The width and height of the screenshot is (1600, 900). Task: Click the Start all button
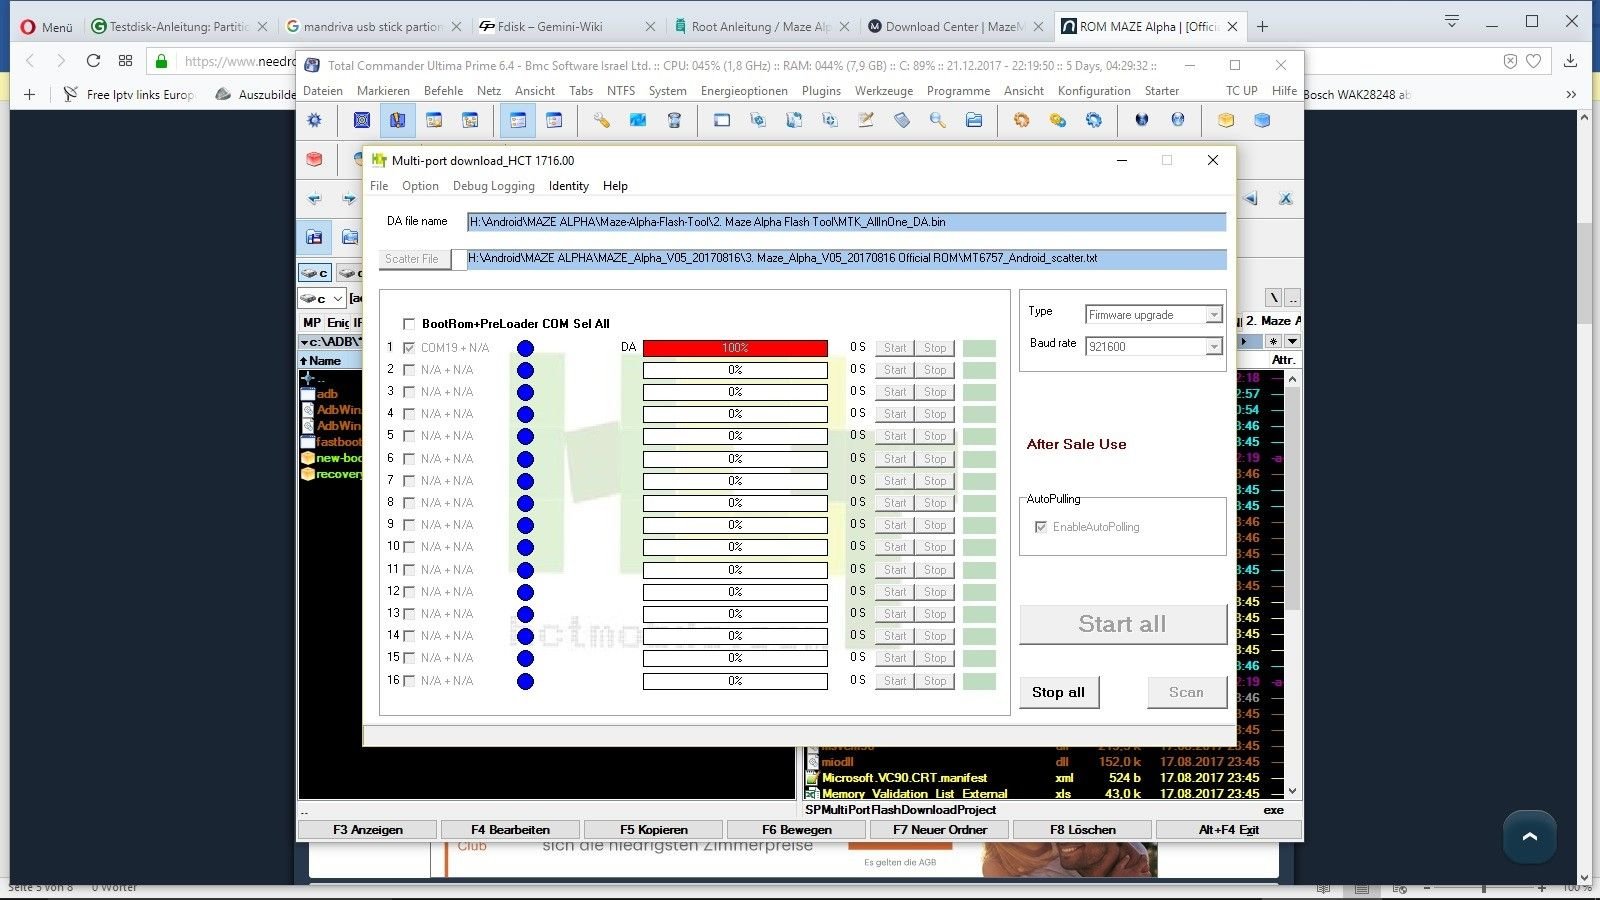[x=1123, y=624]
